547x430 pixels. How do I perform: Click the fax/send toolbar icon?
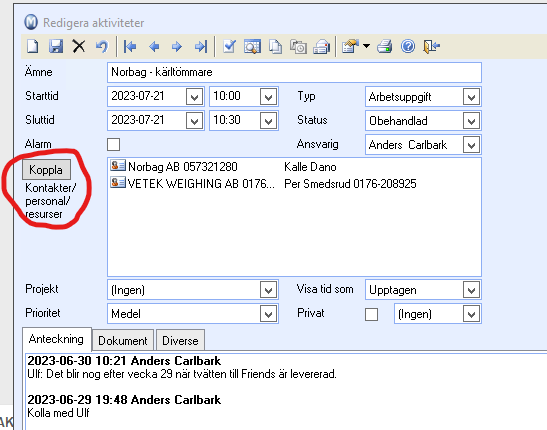(x=321, y=46)
